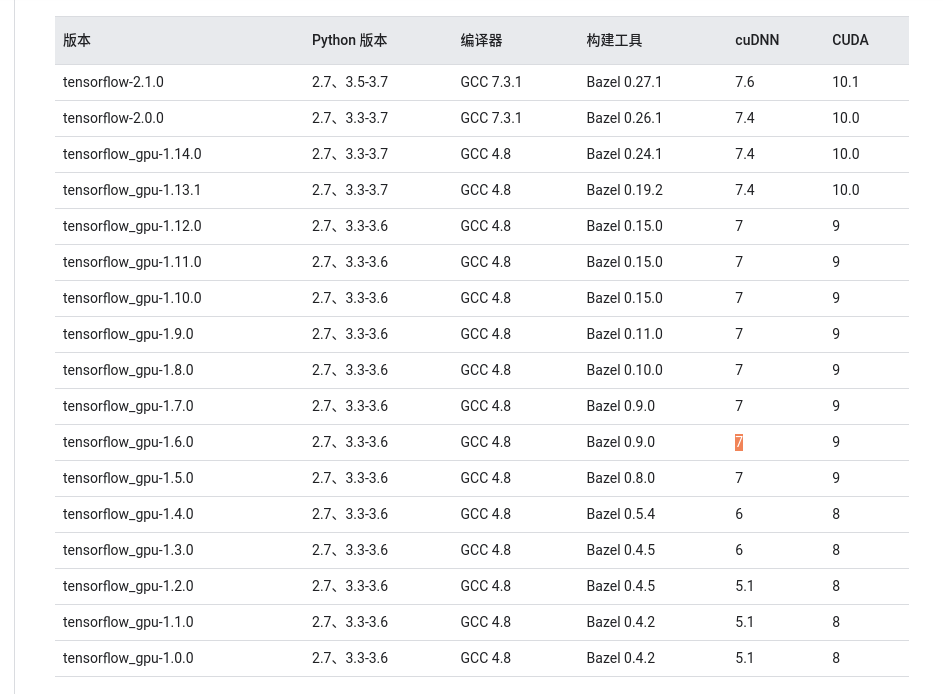Click the 编译器 column header

[481, 41]
